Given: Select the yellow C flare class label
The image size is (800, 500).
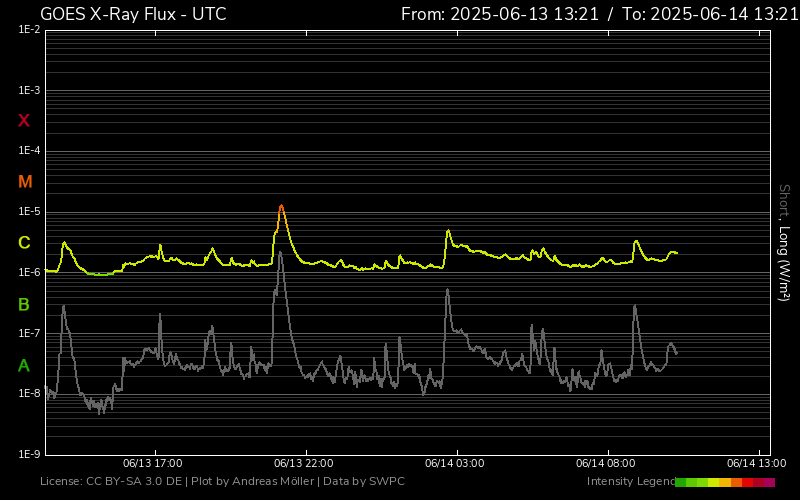Looking at the screenshot, I should tap(24, 243).
